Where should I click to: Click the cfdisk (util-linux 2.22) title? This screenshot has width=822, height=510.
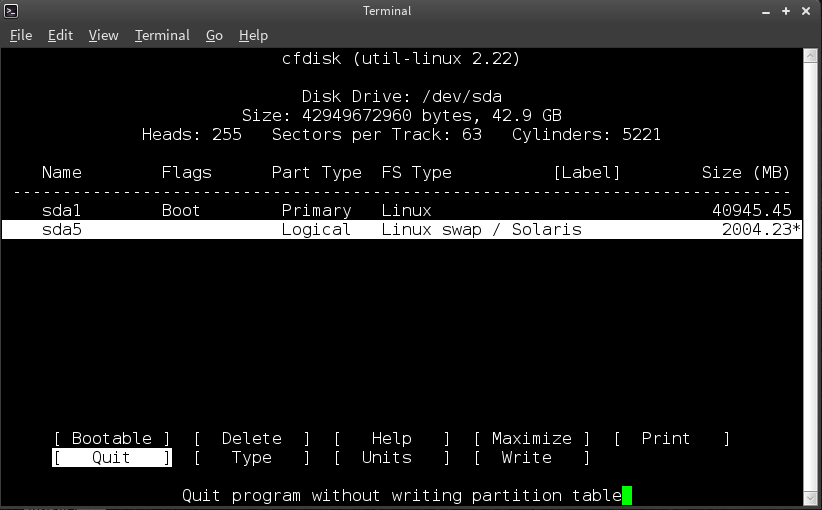coord(401,58)
